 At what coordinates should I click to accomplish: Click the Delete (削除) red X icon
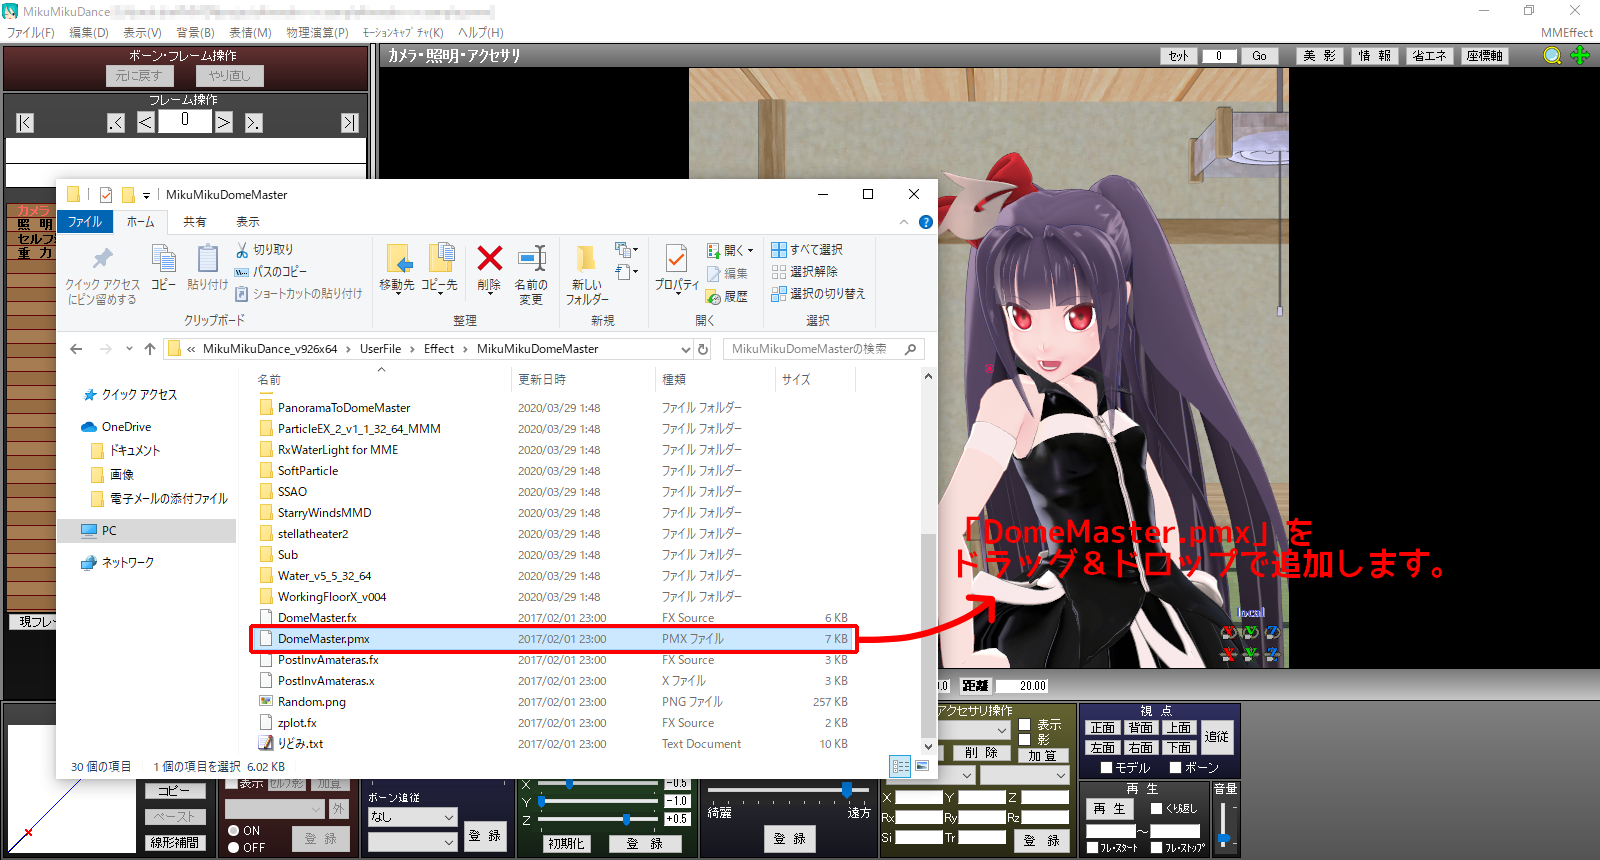pyautogui.click(x=489, y=258)
